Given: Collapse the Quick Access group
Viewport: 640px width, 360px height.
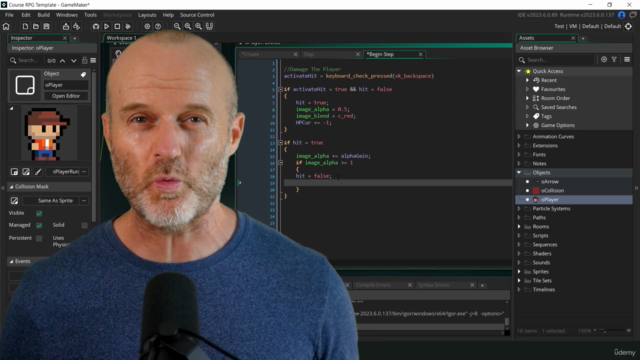Looking at the screenshot, I should [519, 71].
